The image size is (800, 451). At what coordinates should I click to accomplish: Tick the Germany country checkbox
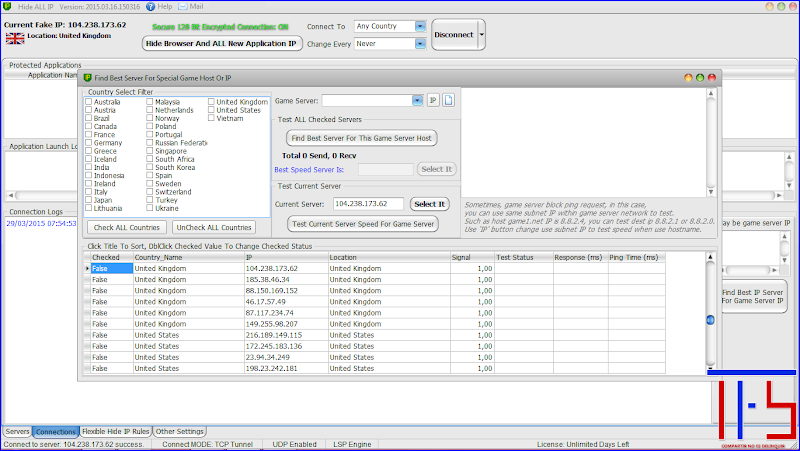coord(89,142)
